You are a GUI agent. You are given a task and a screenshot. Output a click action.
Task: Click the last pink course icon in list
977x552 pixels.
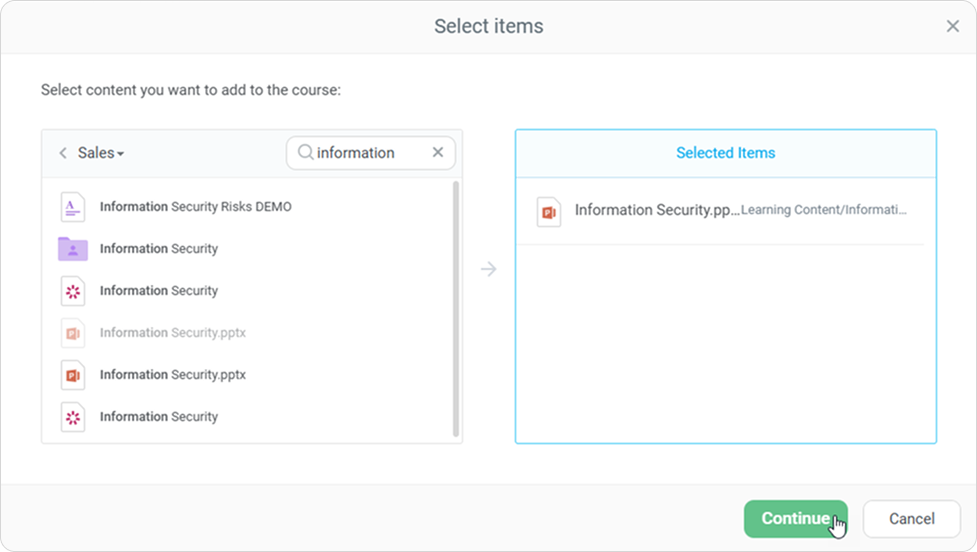pos(72,417)
